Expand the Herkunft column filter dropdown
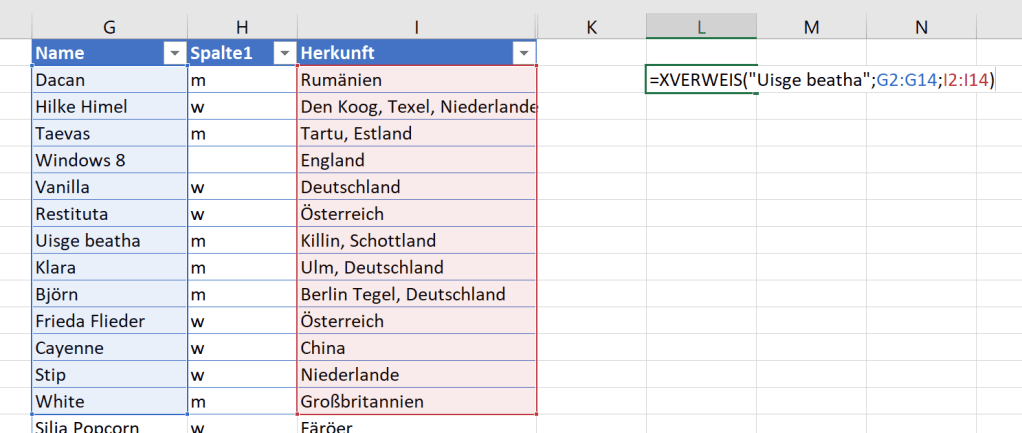 coord(523,54)
